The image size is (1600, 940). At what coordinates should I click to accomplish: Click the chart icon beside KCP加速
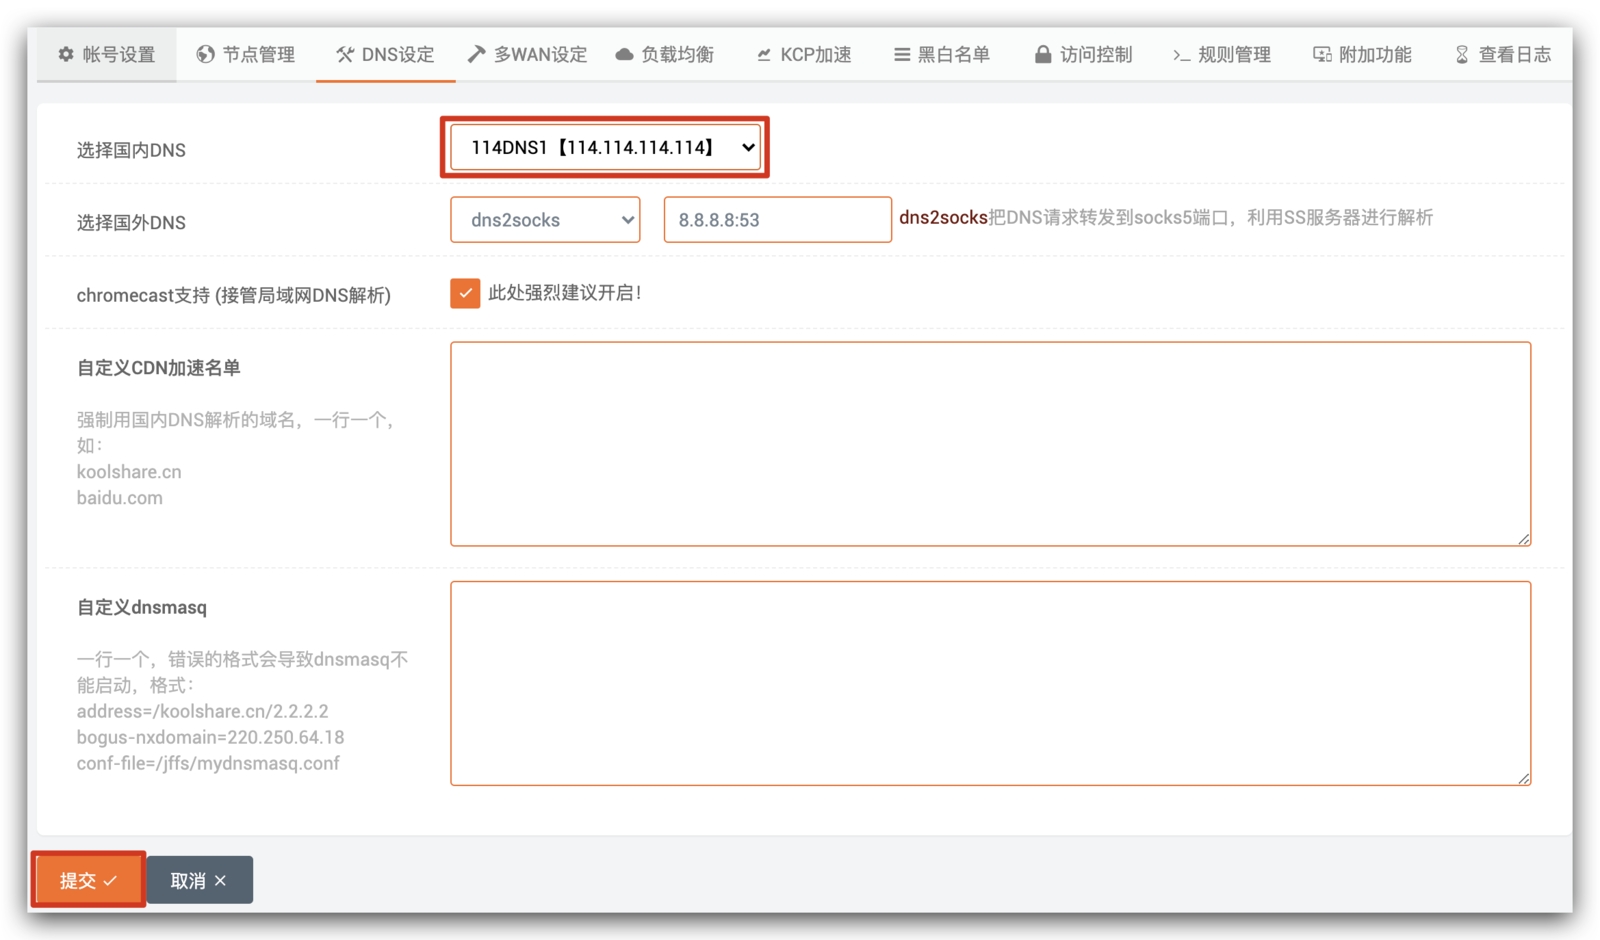pyautogui.click(x=764, y=55)
